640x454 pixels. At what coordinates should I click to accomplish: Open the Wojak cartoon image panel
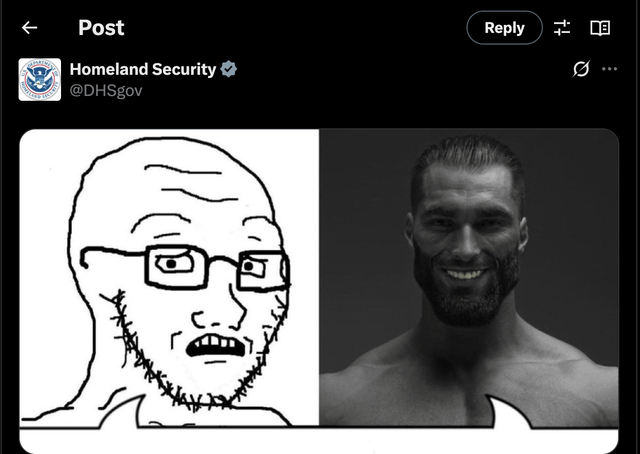169,278
